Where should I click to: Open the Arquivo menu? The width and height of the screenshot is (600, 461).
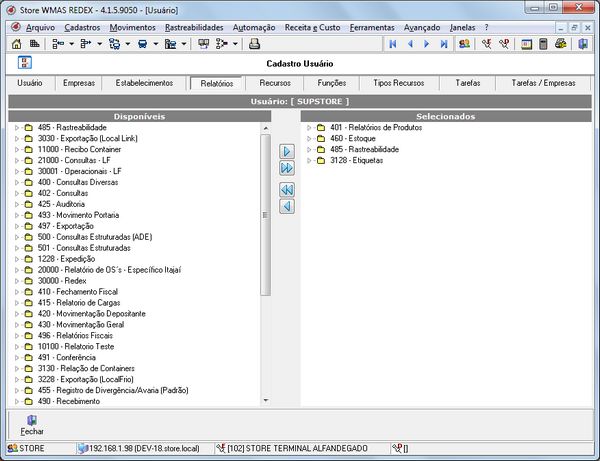click(40, 28)
